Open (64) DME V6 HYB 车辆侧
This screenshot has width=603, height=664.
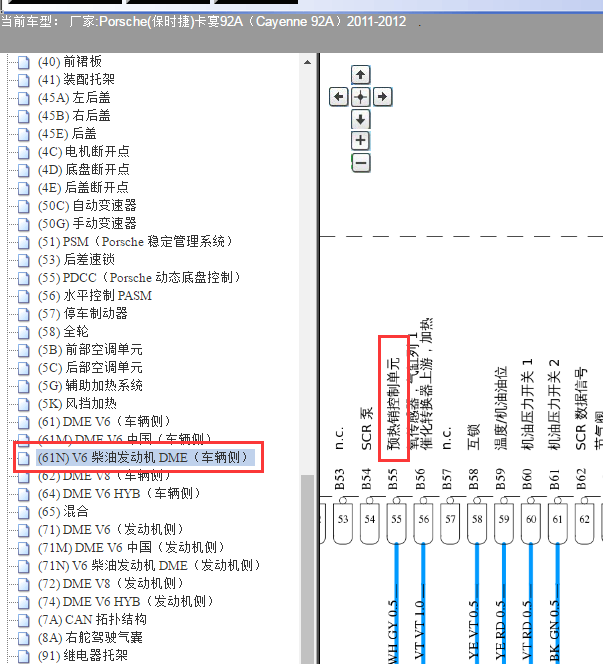point(119,494)
